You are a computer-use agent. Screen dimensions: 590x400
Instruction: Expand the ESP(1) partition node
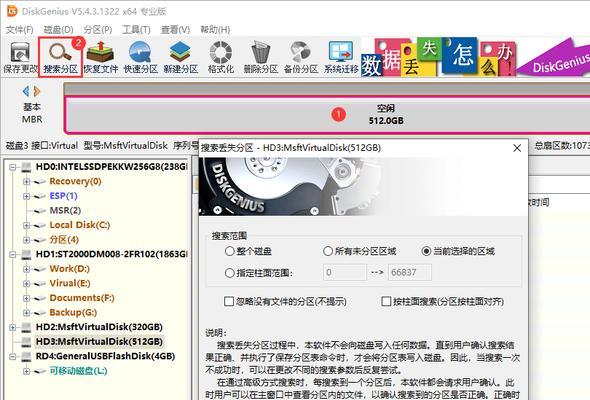pyautogui.click(x=26, y=196)
